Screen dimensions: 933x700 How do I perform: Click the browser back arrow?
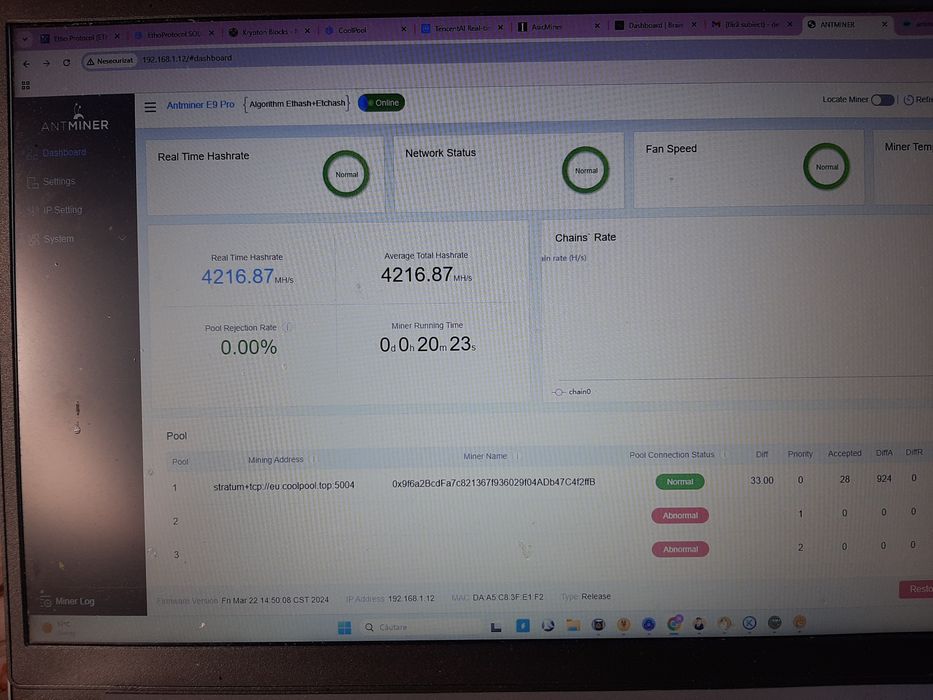[26, 63]
